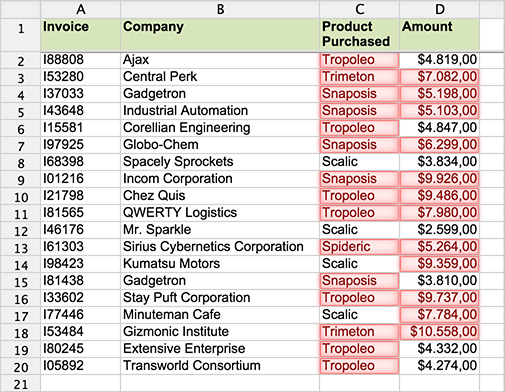Select column B header
This screenshot has width=505, height=392.
coord(220,9)
